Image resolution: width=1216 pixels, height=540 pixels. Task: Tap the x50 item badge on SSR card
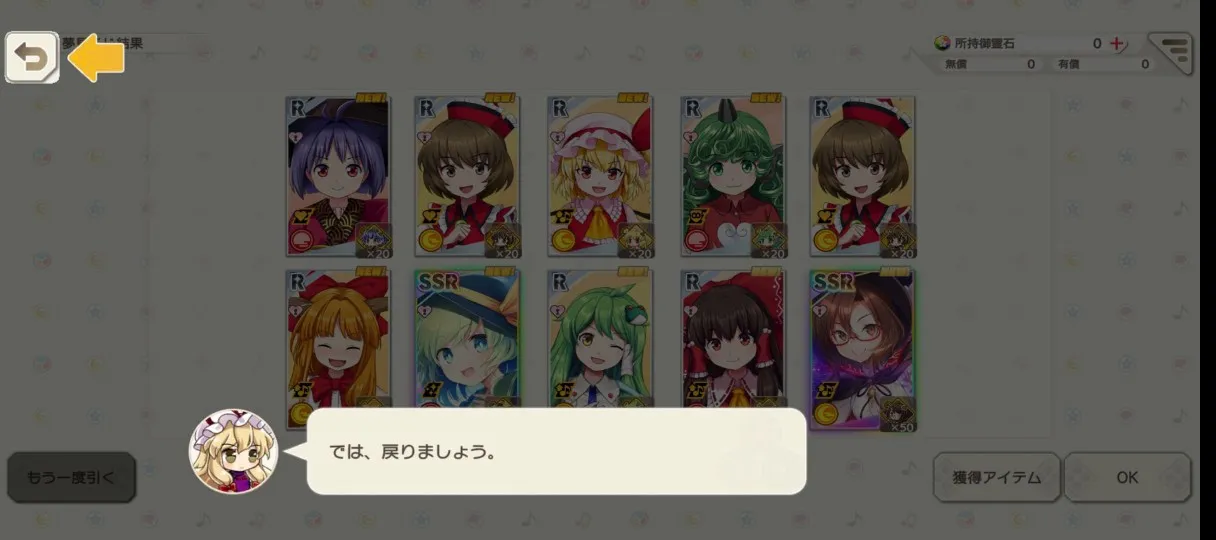[895, 412]
